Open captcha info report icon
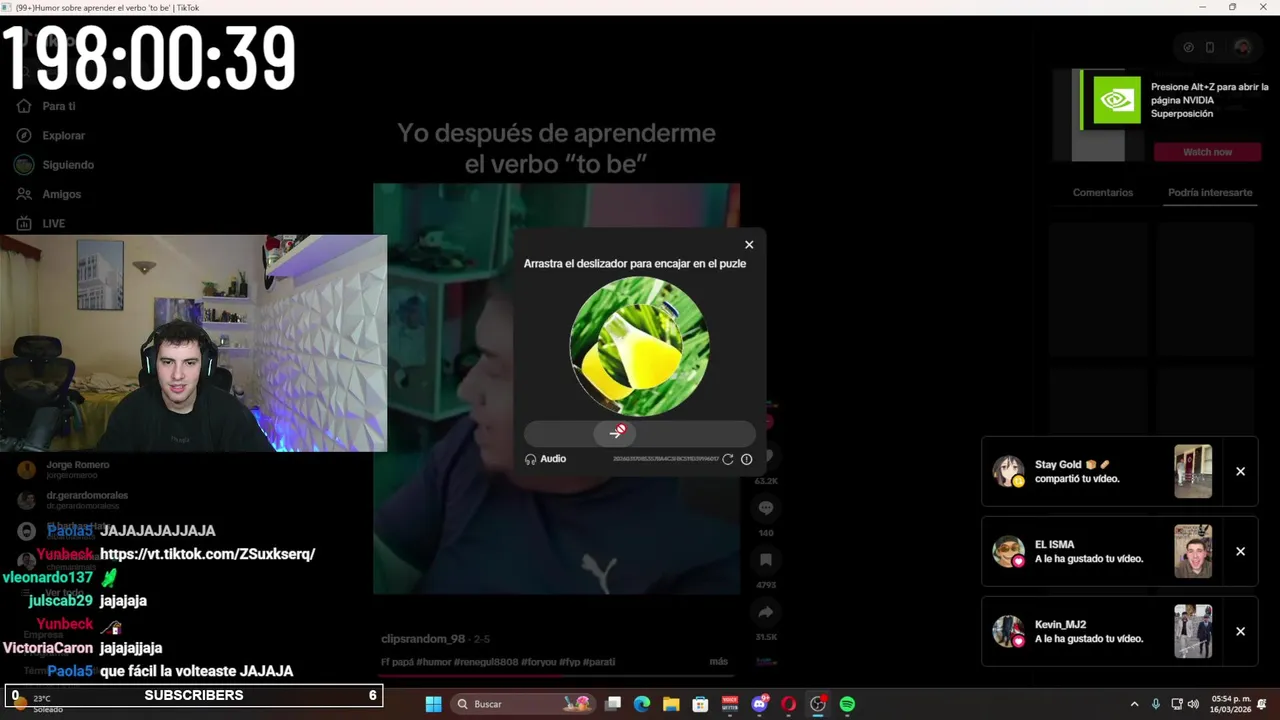1280x720 pixels. (x=746, y=459)
